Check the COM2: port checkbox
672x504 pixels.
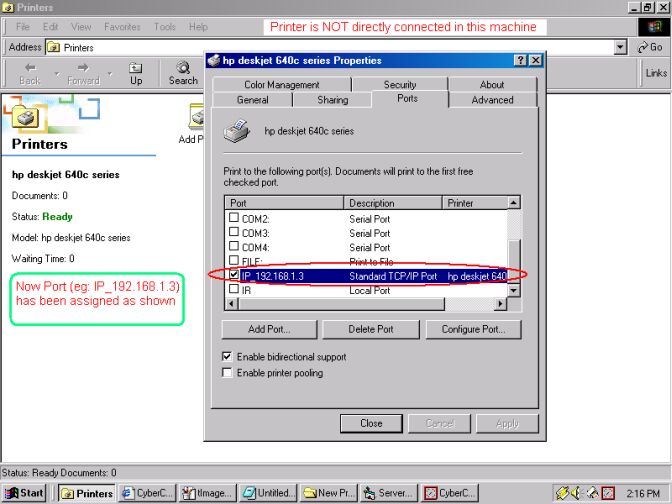tap(234, 218)
